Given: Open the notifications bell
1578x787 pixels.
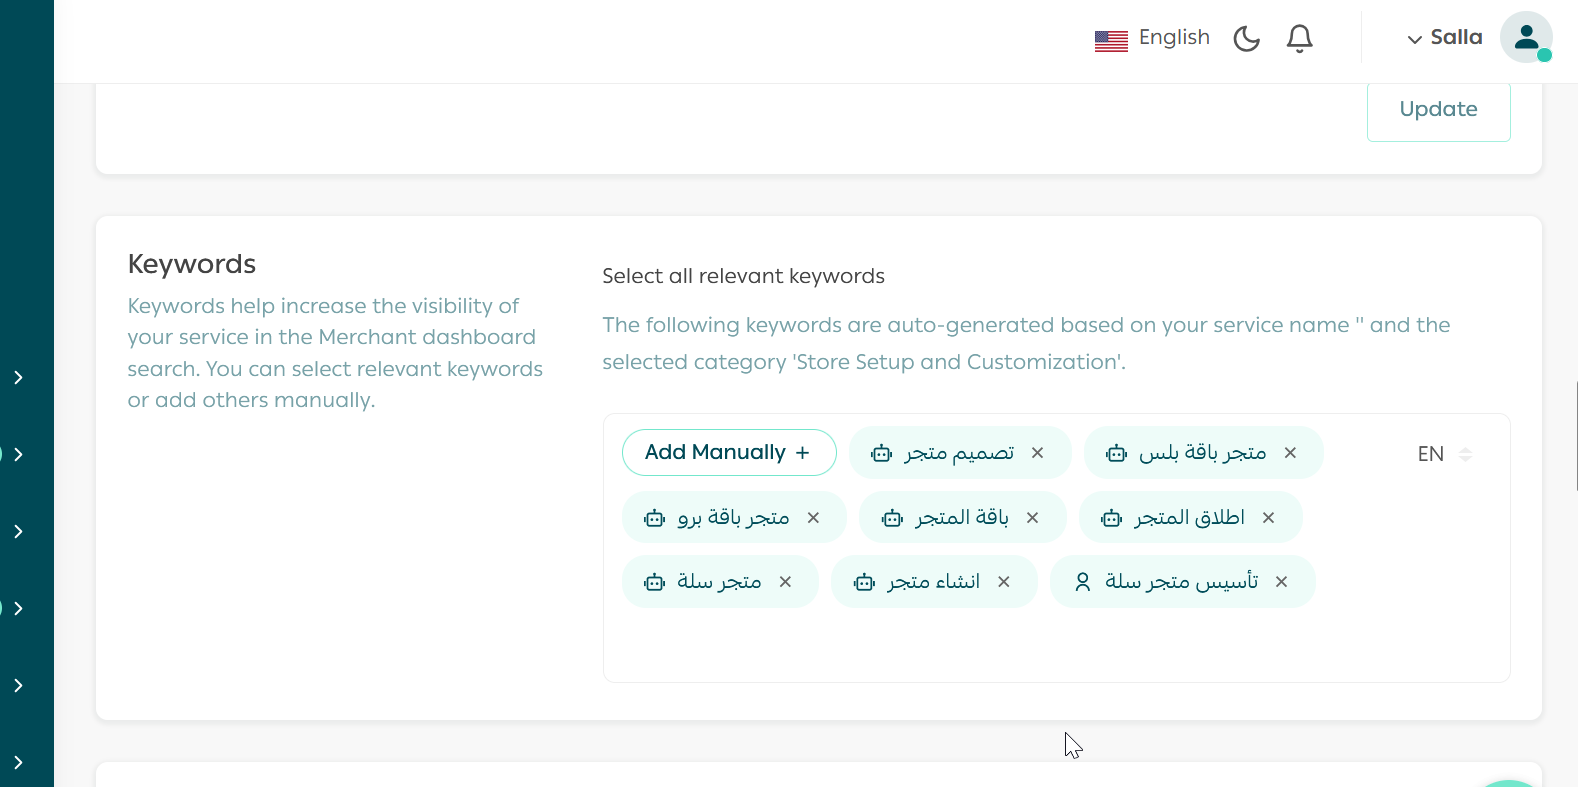Looking at the screenshot, I should click(1299, 39).
